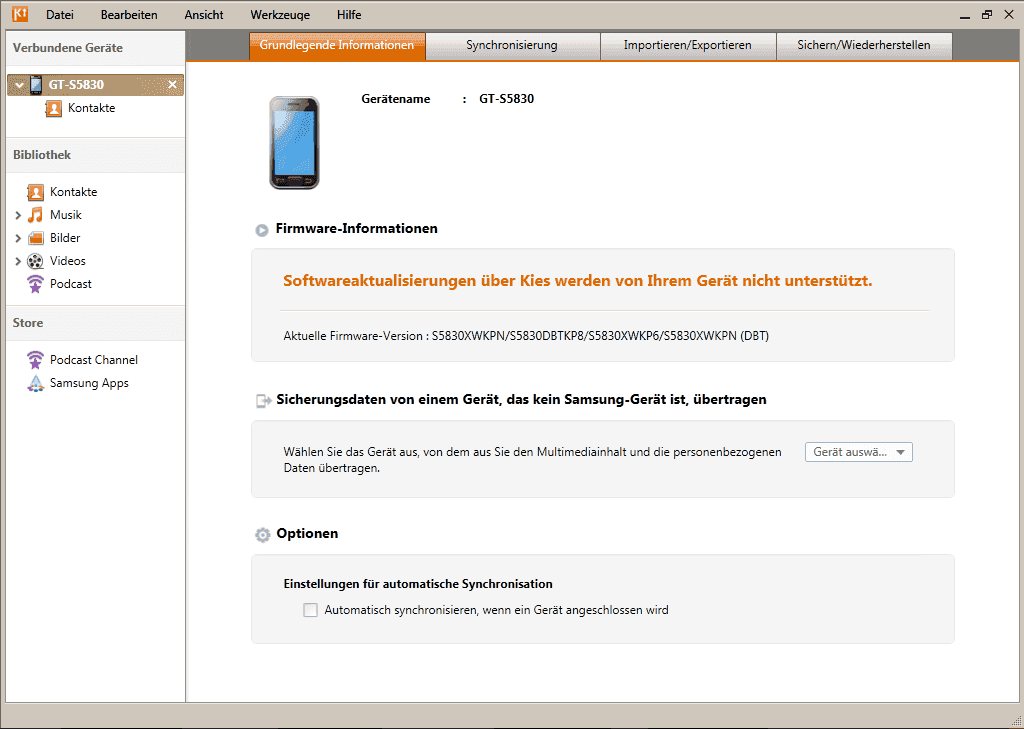Open Kontakte under the GT-S5830 device
The width and height of the screenshot is (1024, 729).
point(91,108)
